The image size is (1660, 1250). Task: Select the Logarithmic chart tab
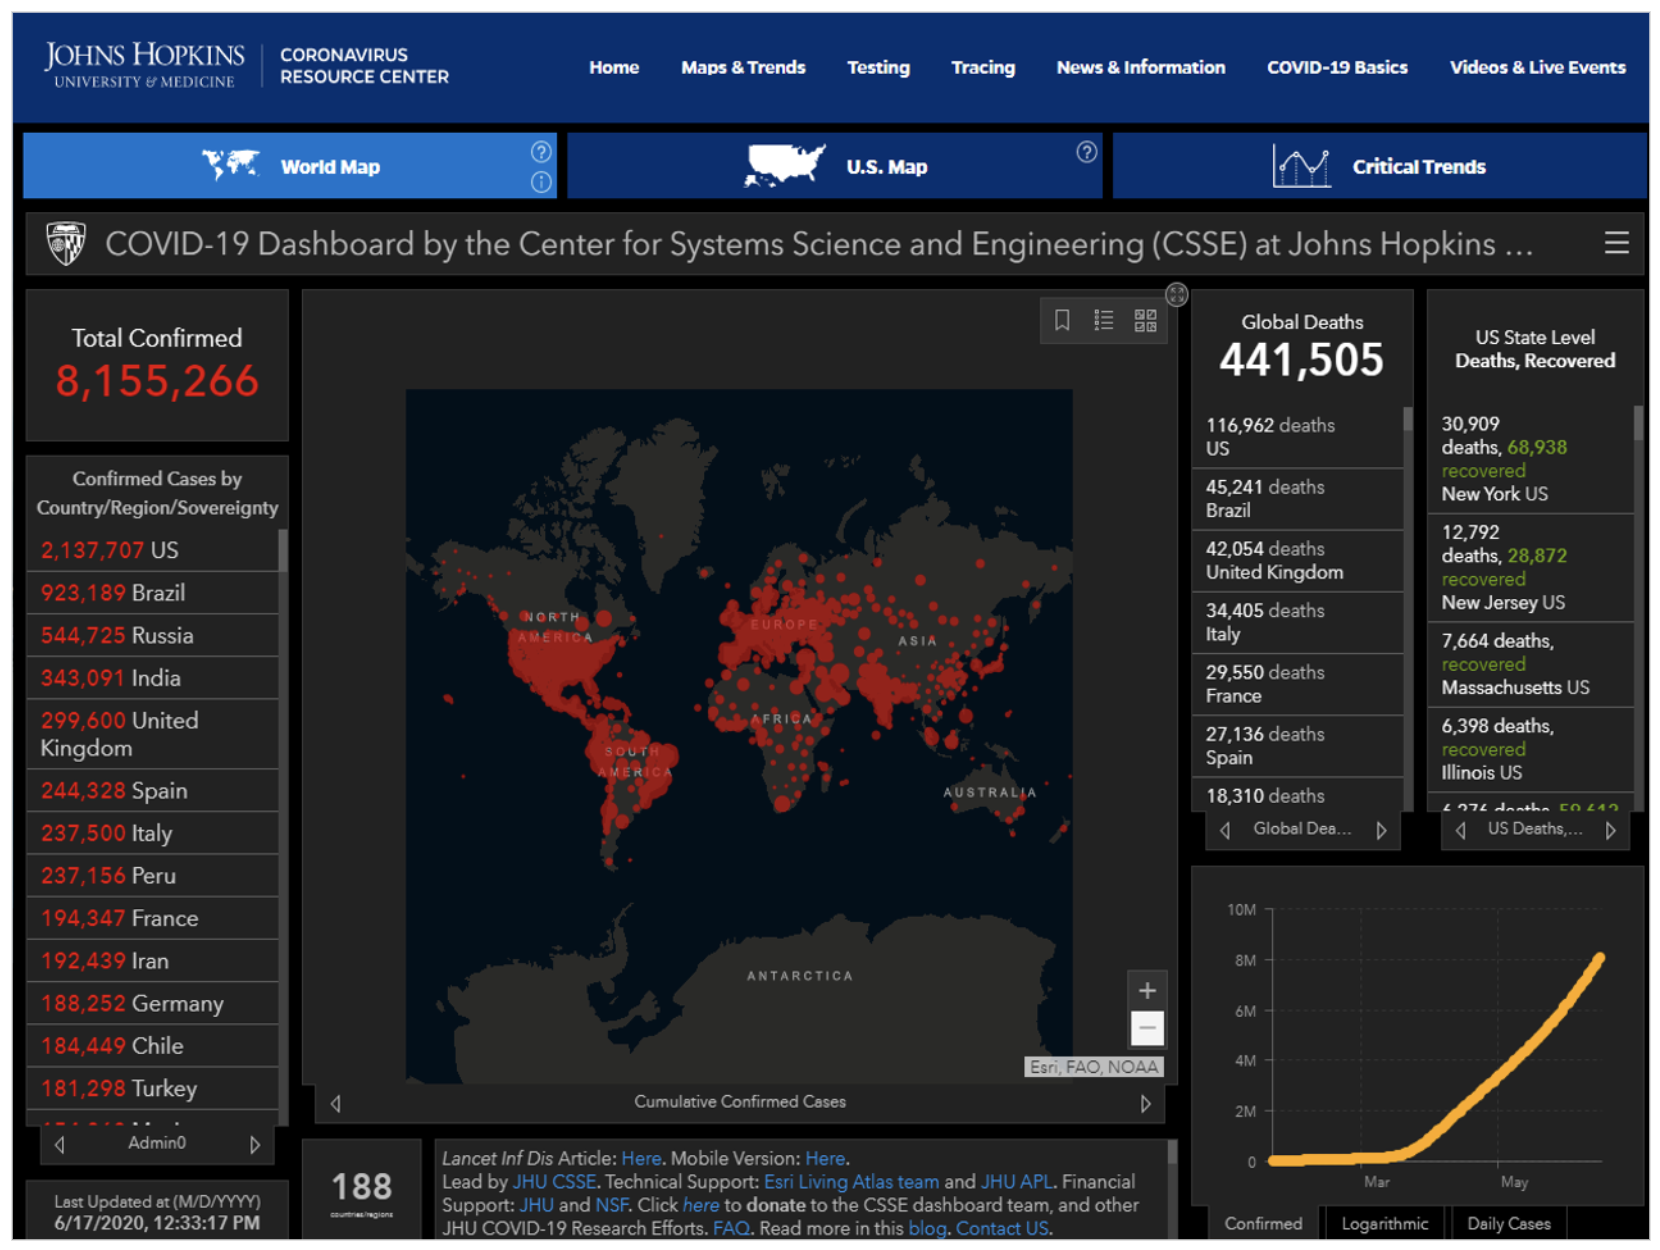click(1385, 1223)
